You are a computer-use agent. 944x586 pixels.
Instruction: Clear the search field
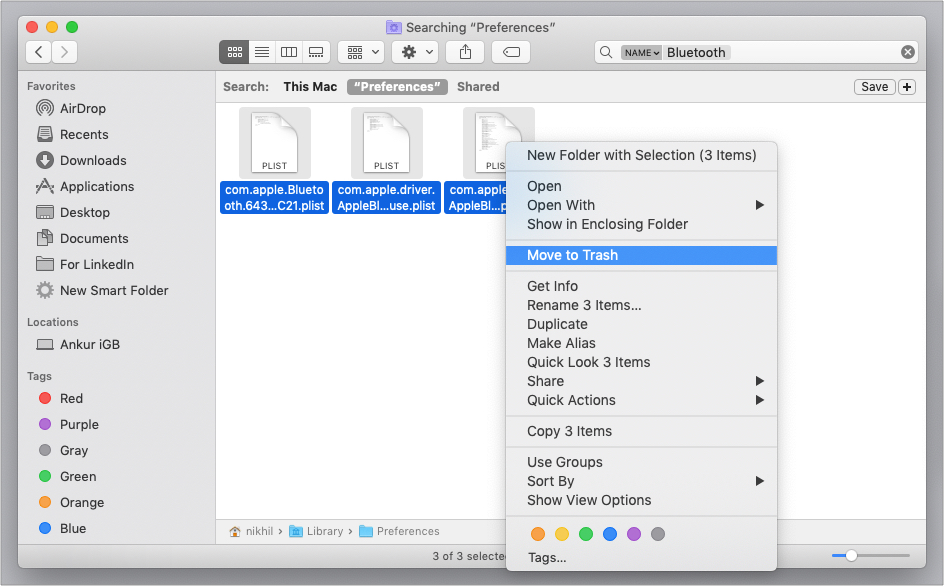(908, 52)
